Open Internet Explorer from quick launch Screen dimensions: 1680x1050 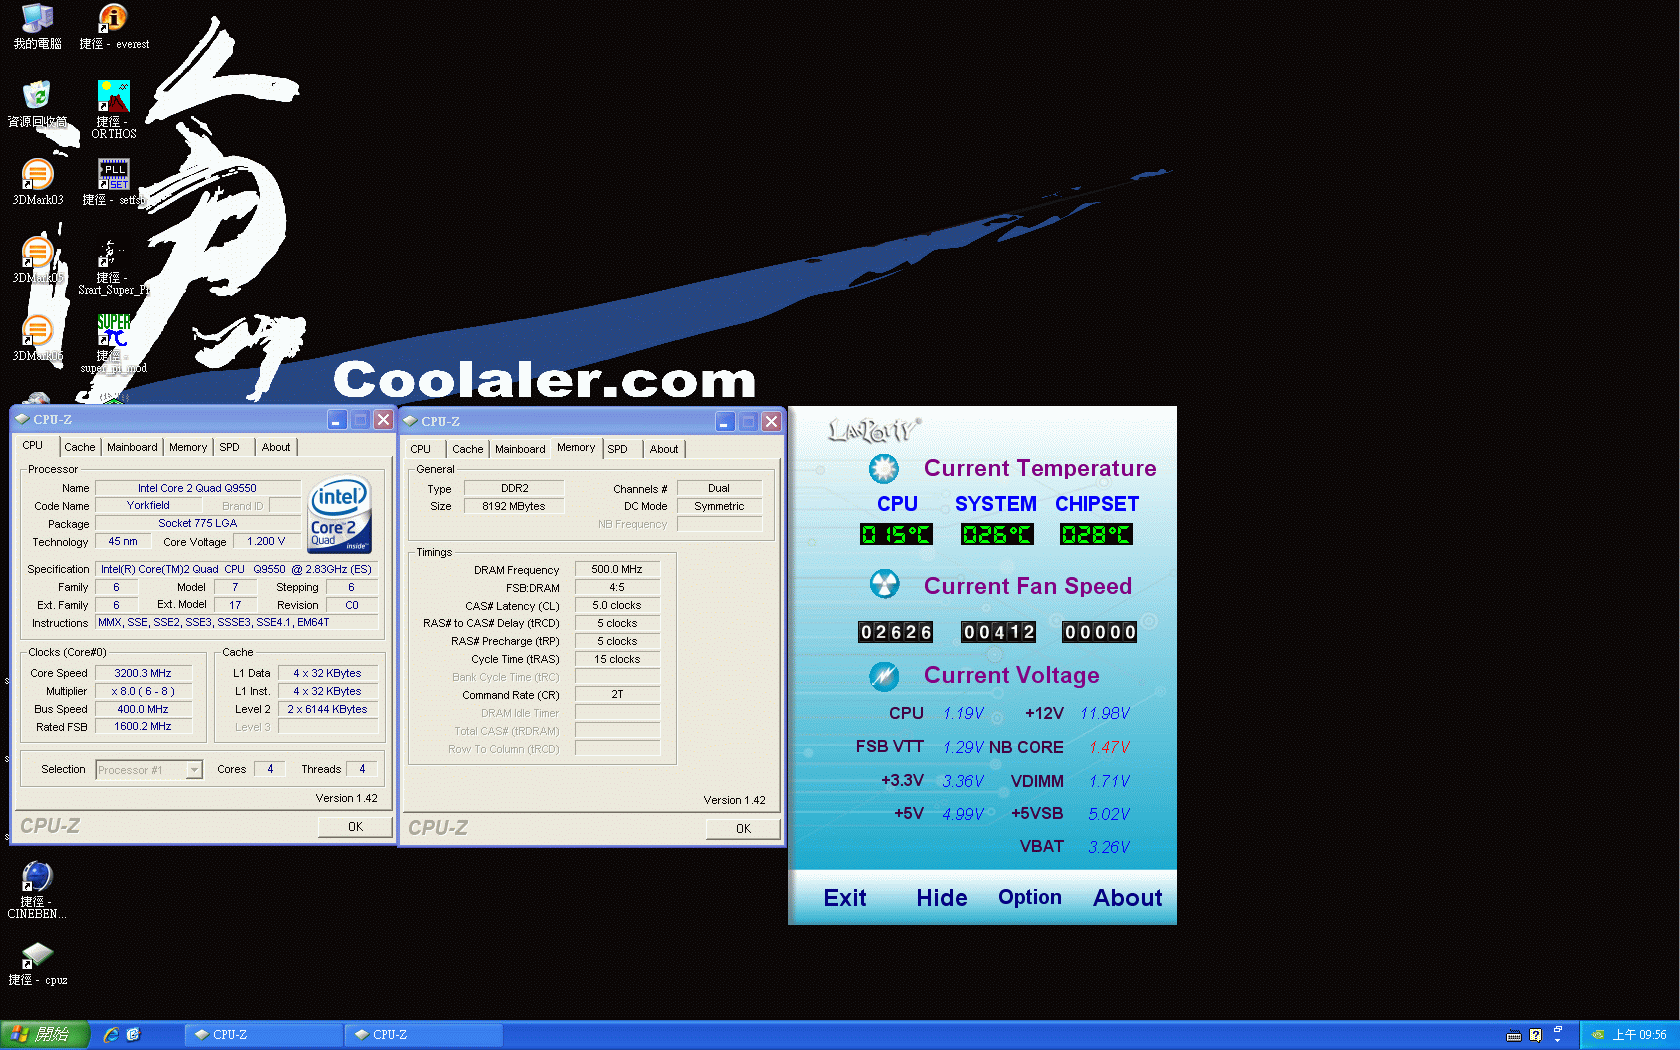[111, 1035]
